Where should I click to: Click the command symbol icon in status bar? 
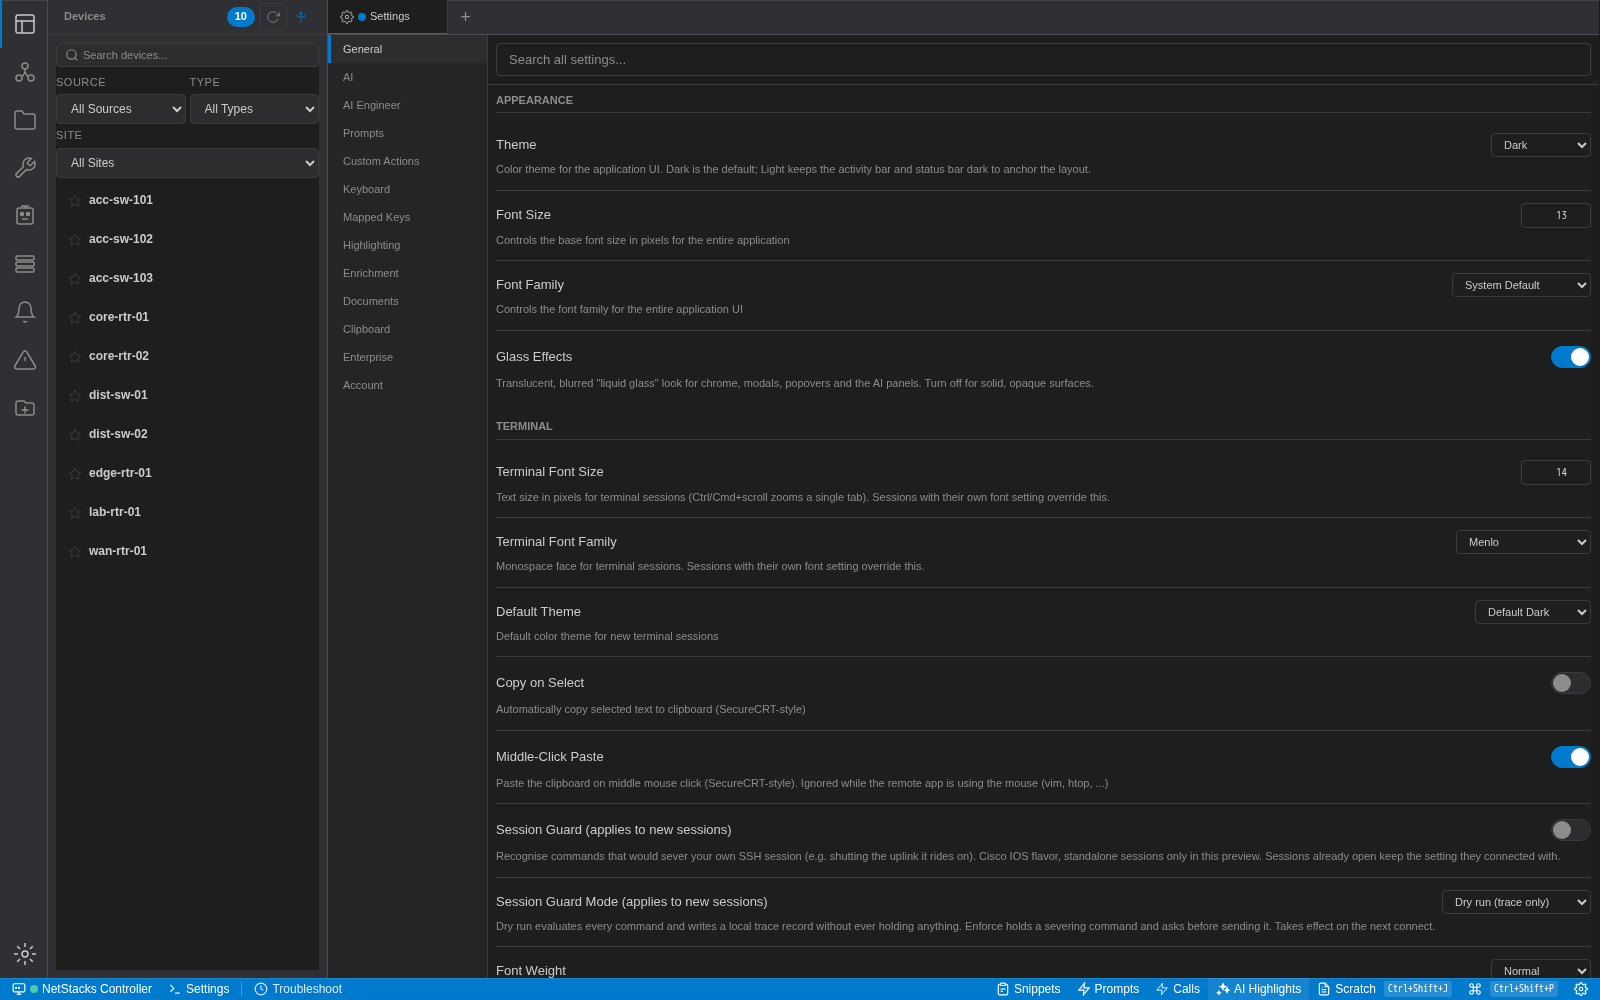tap(1475, 989)
